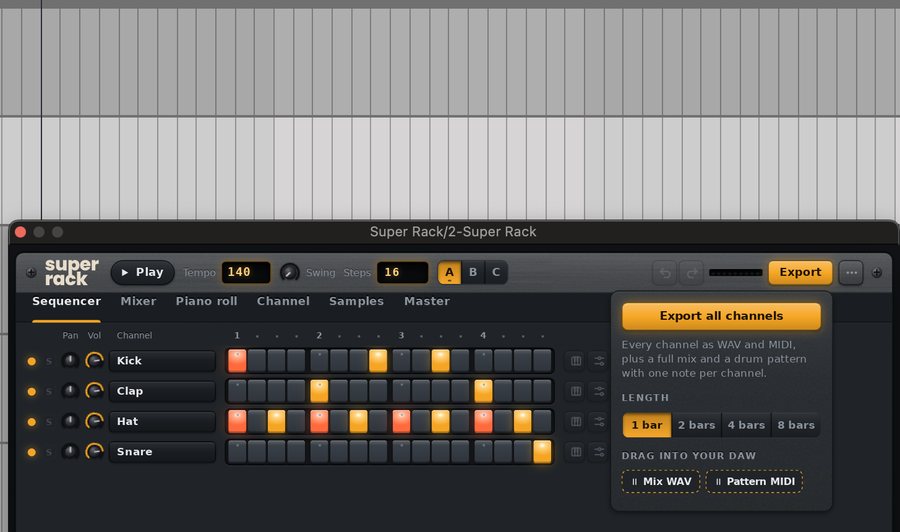Switch to the Mixer tab
900x532 pixels.
[138, 301]
